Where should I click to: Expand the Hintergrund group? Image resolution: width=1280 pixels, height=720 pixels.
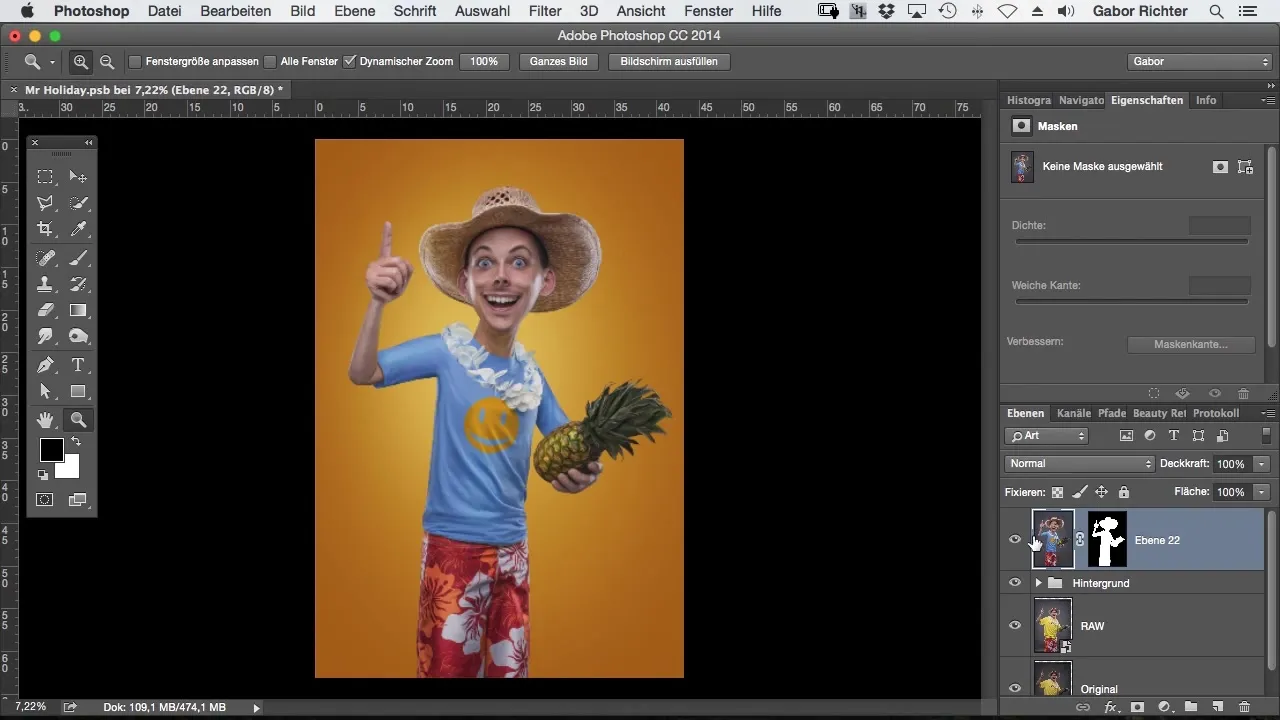[x=1038, y=582]
